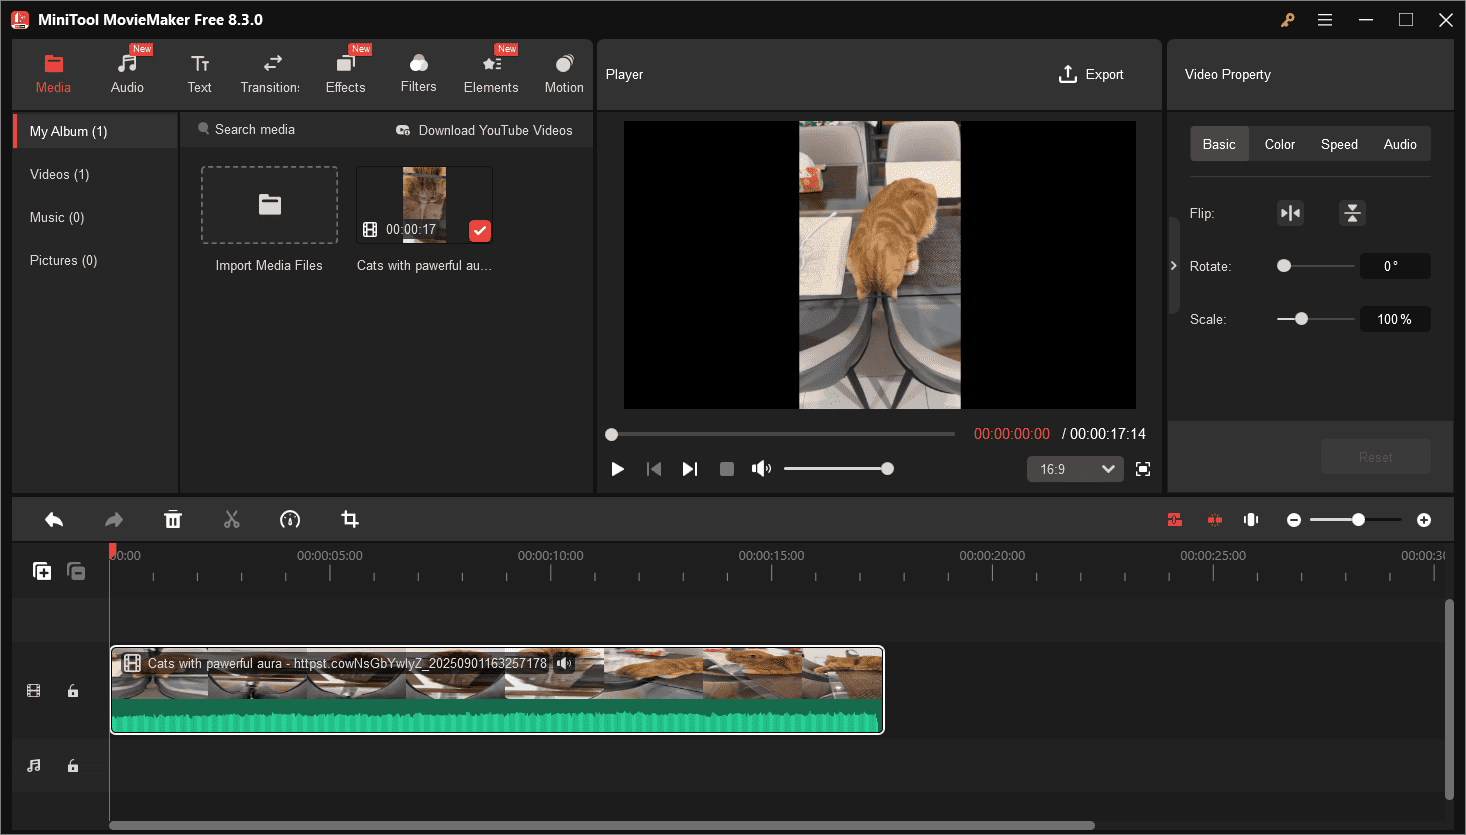Toggle timeline auto snapping

(1175, 520)
